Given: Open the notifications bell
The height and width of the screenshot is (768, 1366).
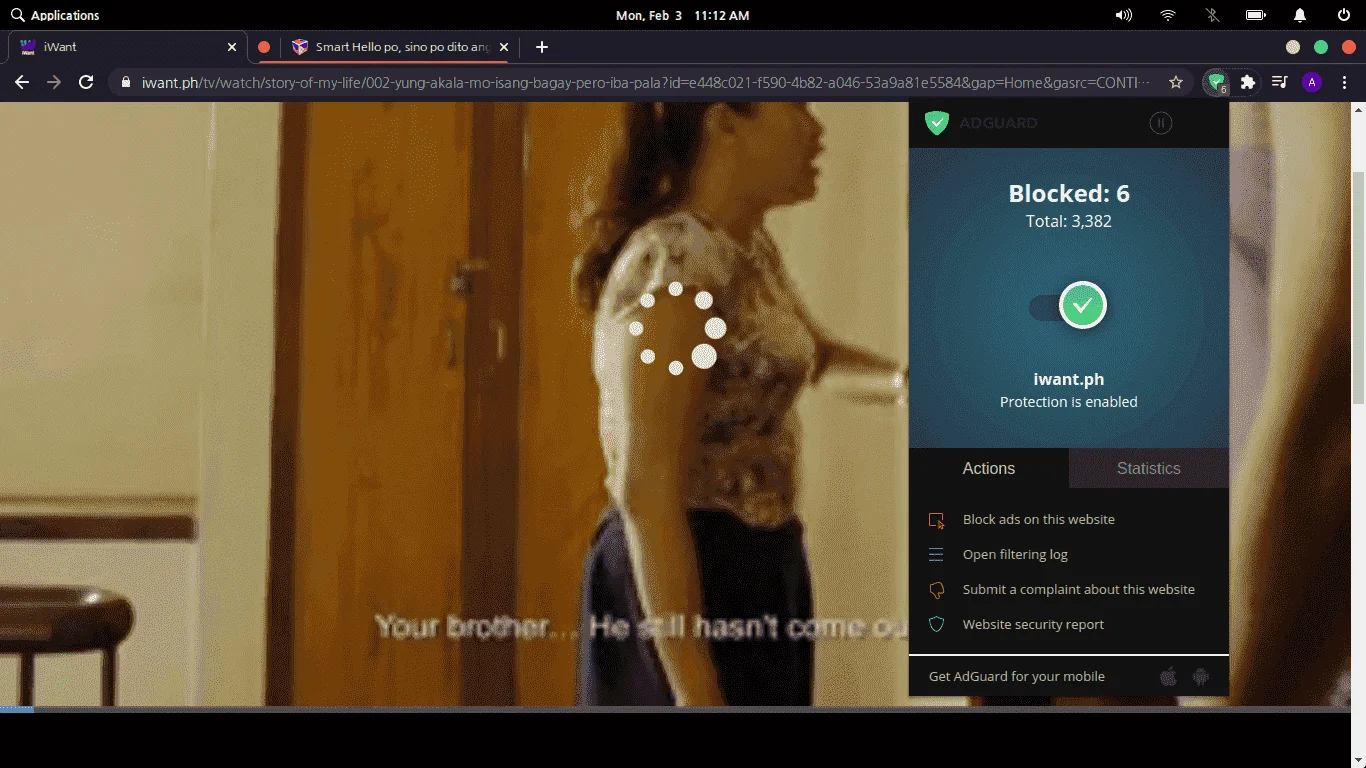Looking at the screenshot, I should (1300, 15).
